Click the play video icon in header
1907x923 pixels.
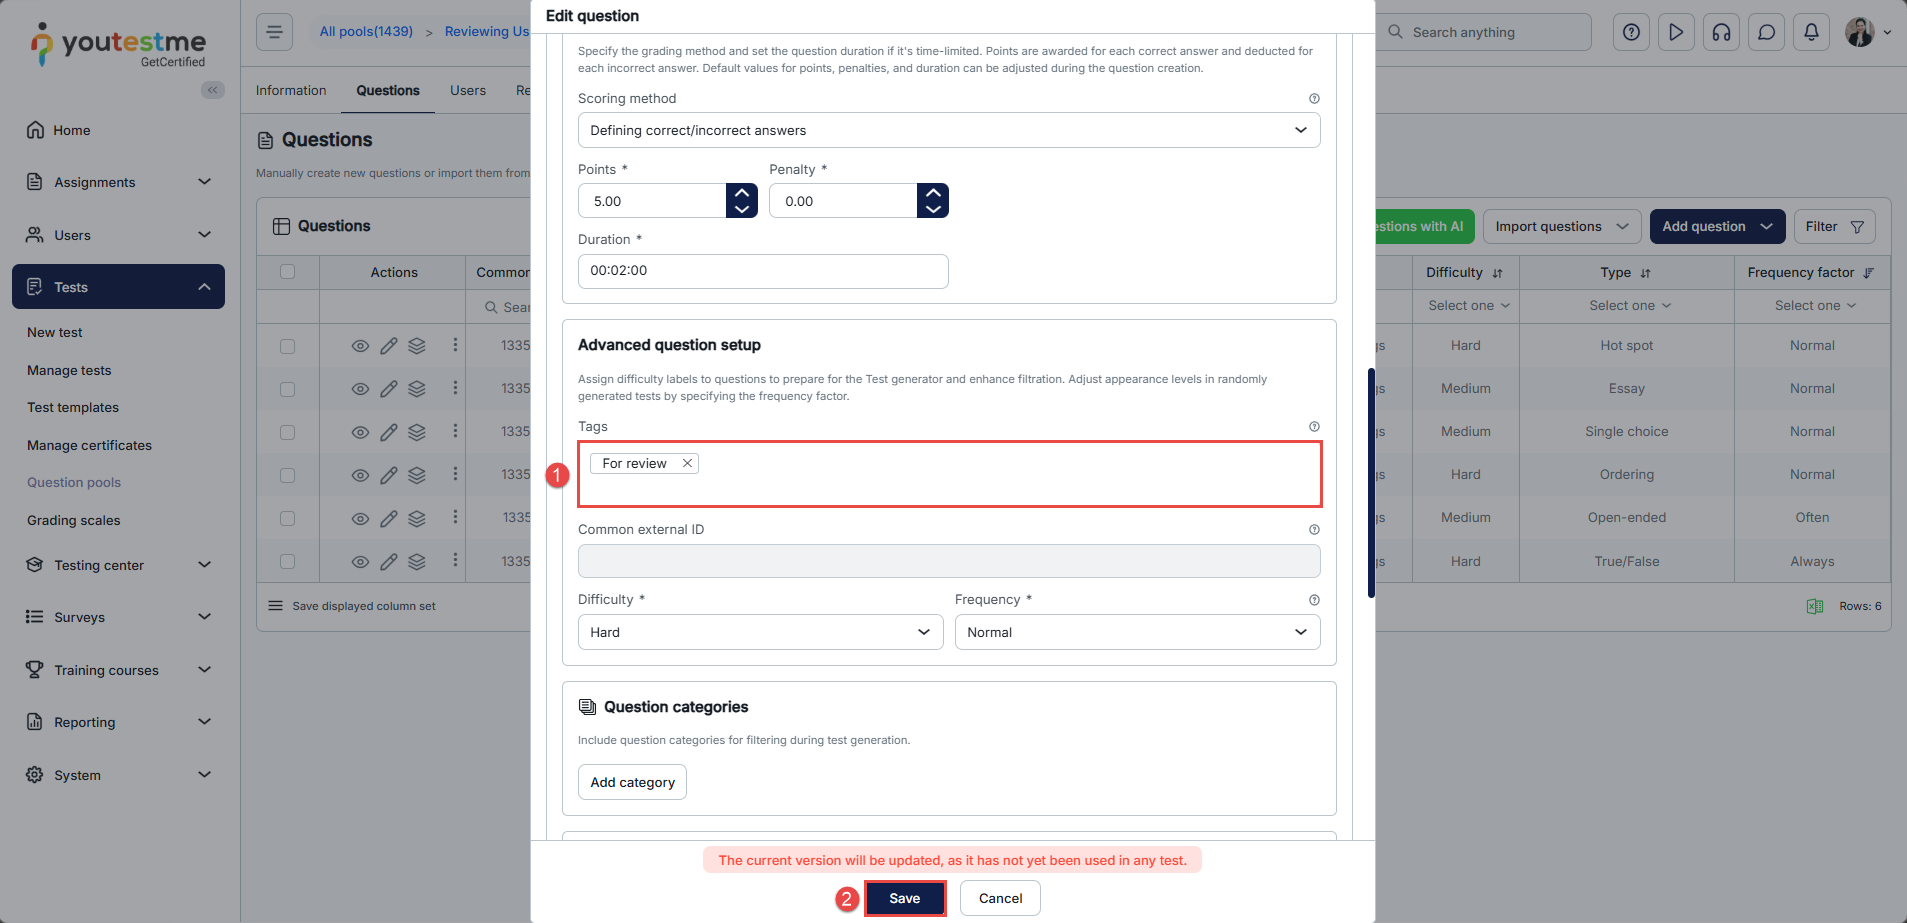coord(1676,32)
